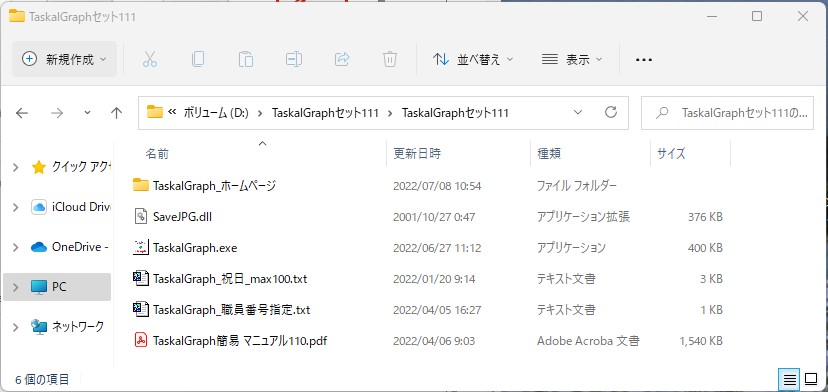
Task: Click the Rename icon in toolbar
Action: [294, 59]
